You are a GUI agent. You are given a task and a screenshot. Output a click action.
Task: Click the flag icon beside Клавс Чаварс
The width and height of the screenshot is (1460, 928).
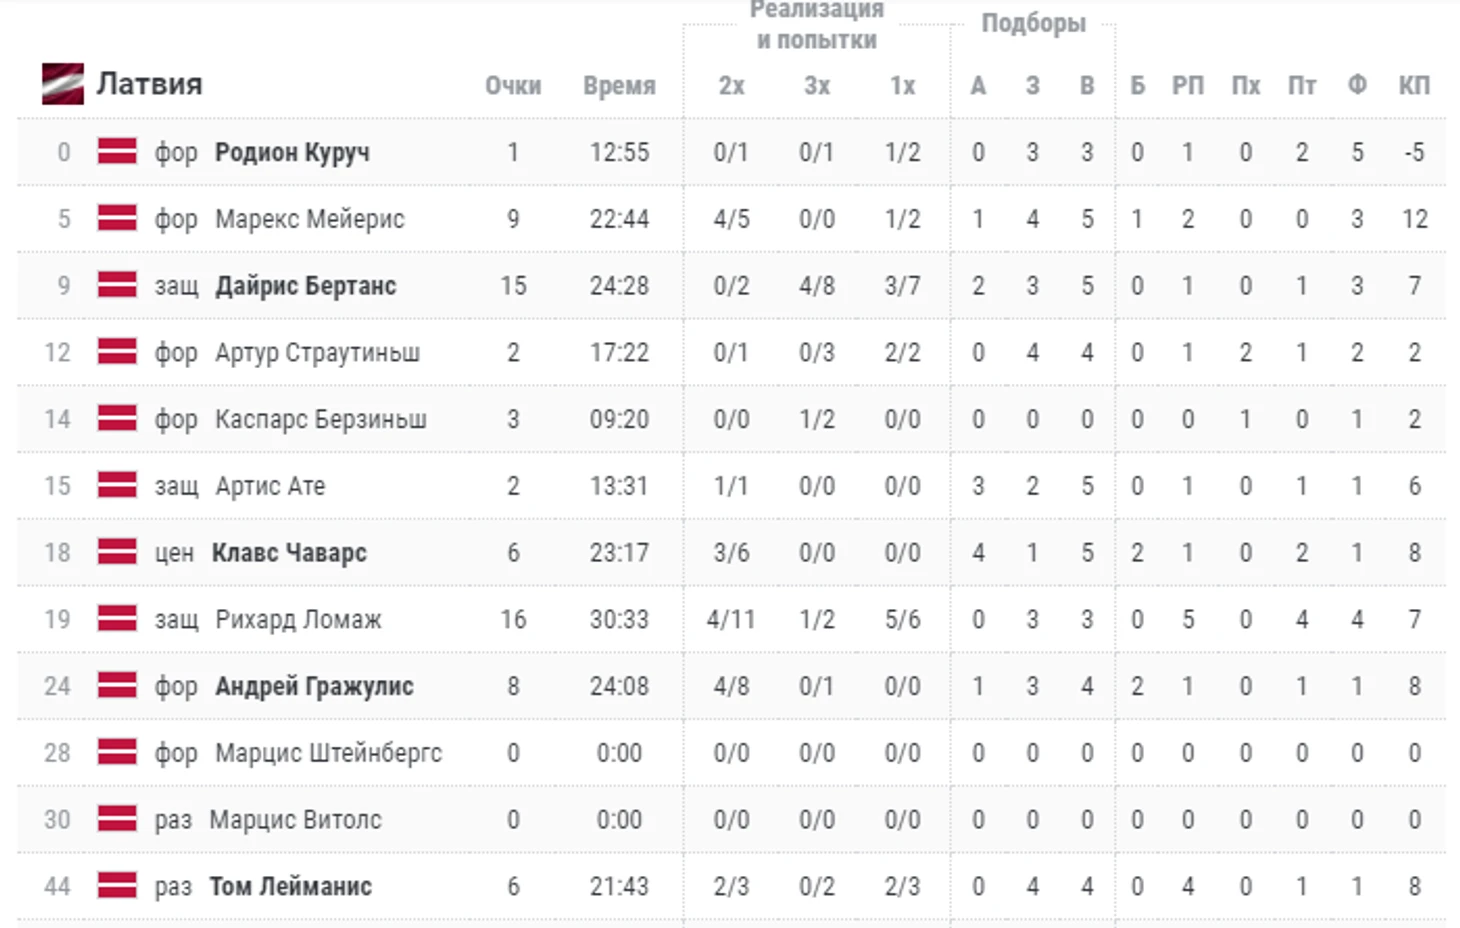(117, 552)
